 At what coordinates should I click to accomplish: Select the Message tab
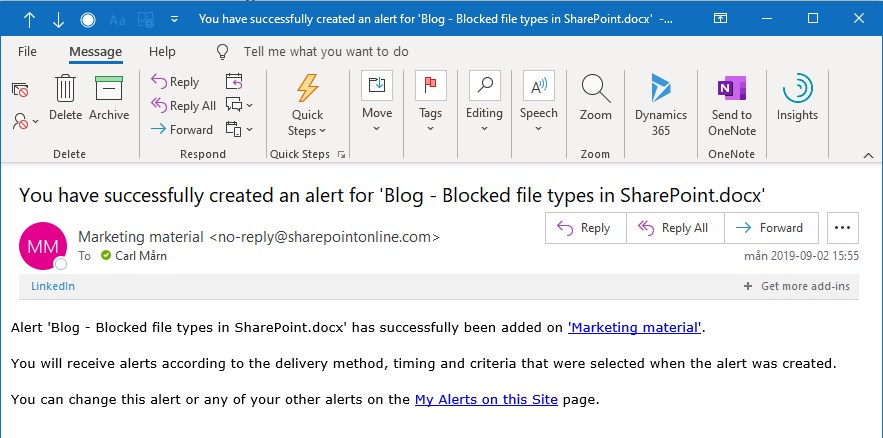point(96,52)
